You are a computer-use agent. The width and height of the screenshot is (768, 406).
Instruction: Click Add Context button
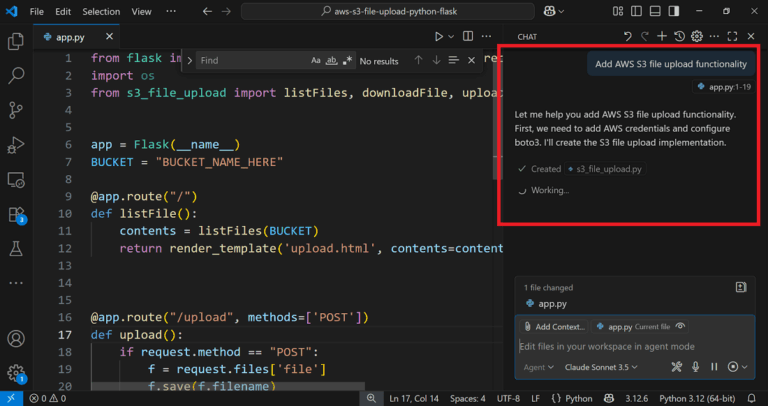[554, 327]
